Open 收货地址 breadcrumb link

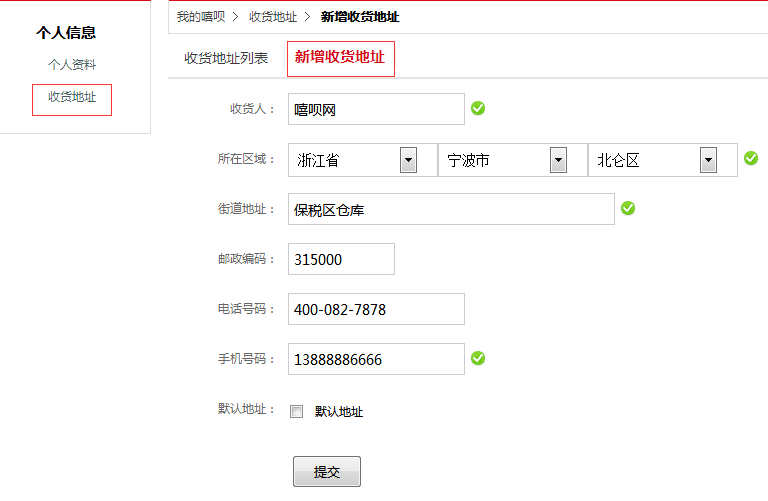click(273, 17)
